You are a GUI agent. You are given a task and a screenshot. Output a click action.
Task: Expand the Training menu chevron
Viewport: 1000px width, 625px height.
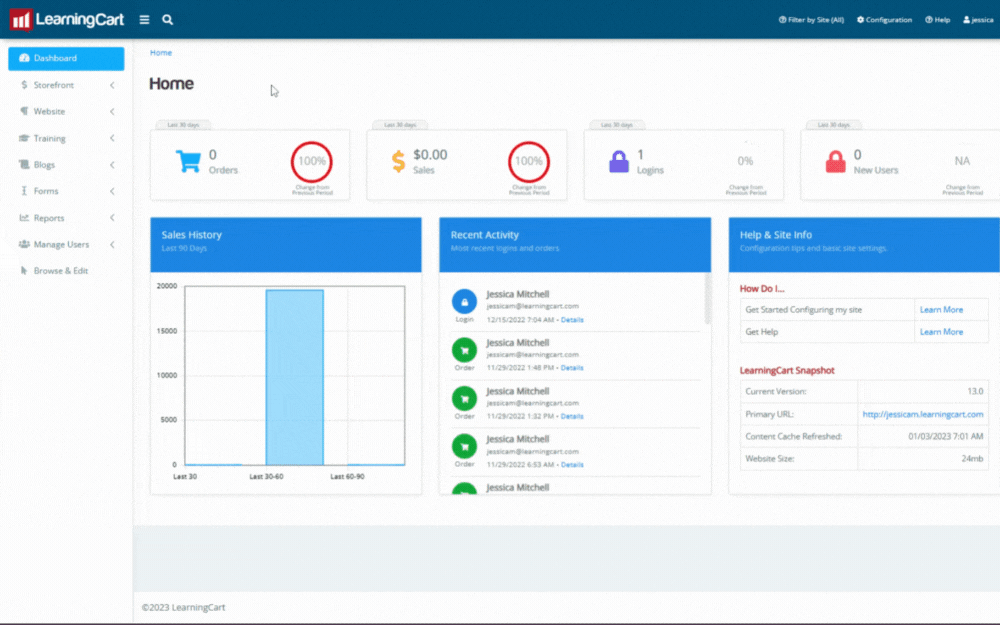coord(112,138)
